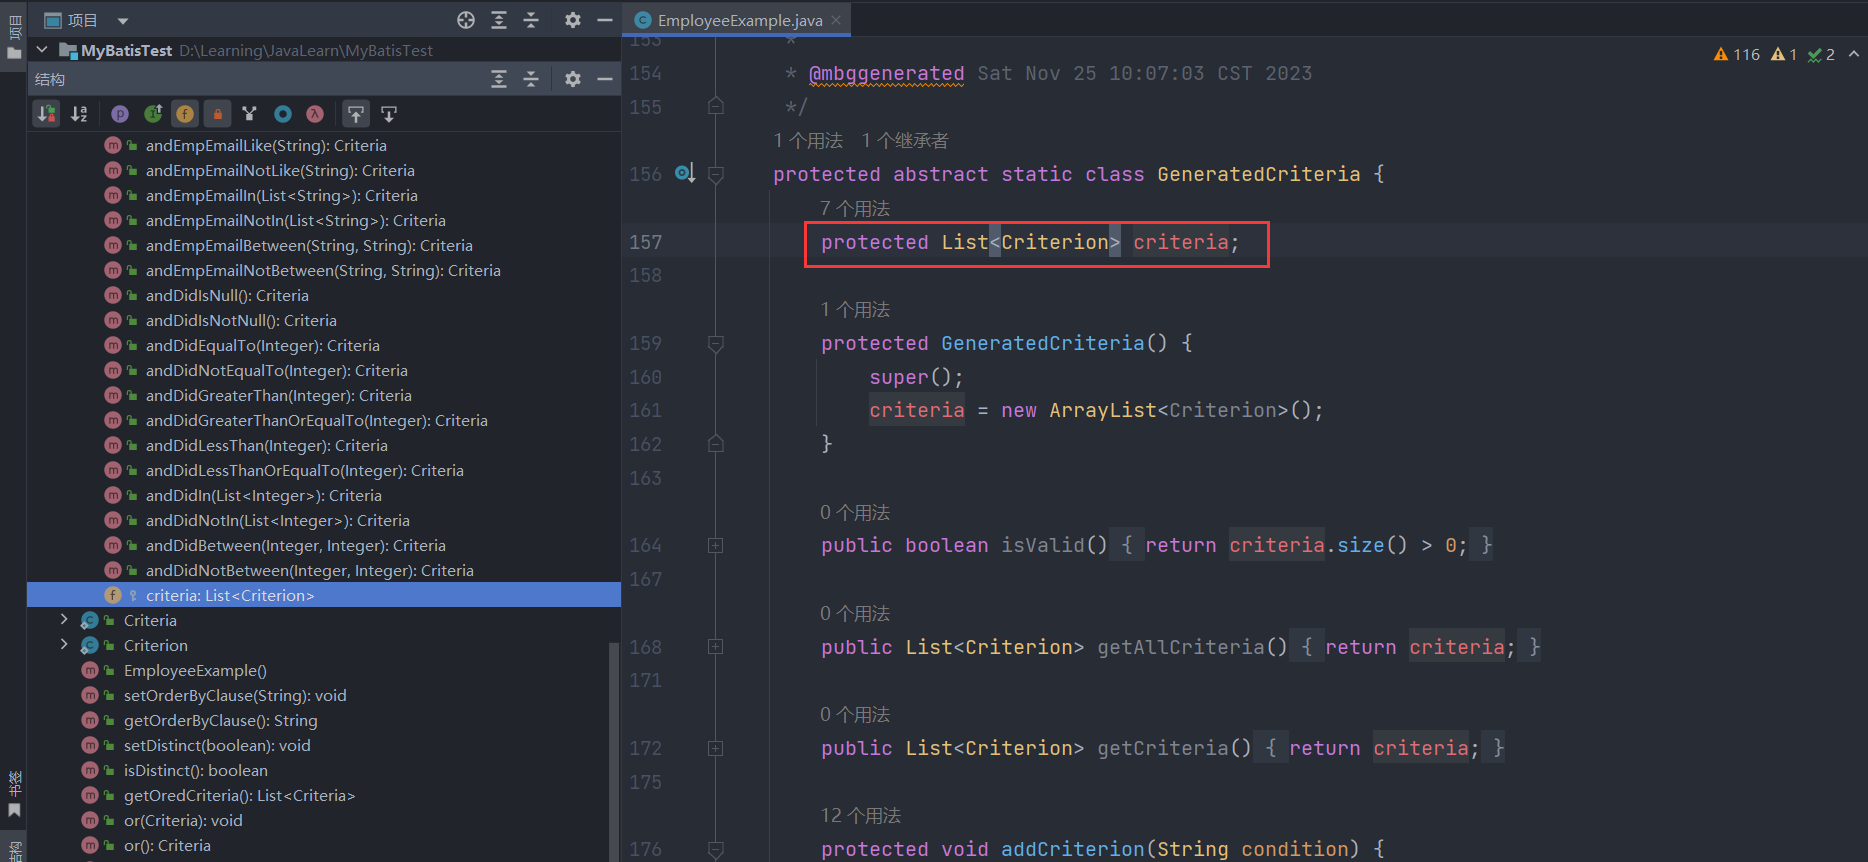
Task: Click the bookmark icon on the left tool stripe
Action: pos(14,811)
